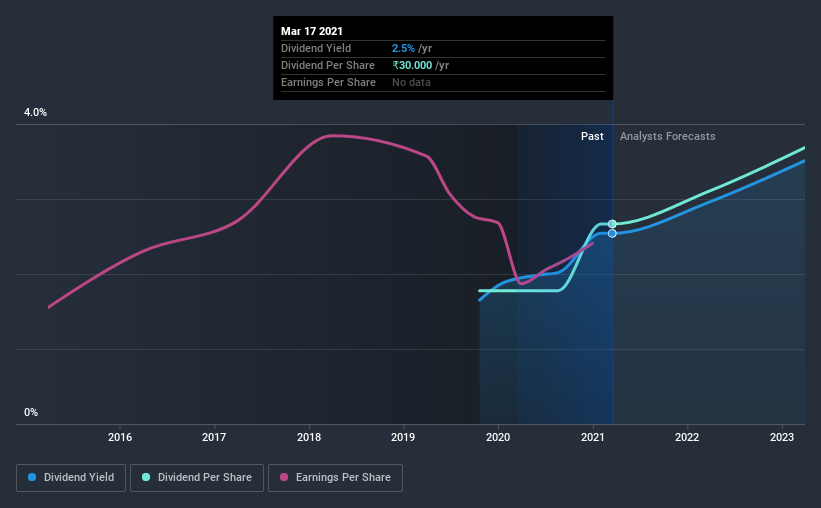Click the 2.5% Dividend Yield tooltip value

click(x=403, y=48)
